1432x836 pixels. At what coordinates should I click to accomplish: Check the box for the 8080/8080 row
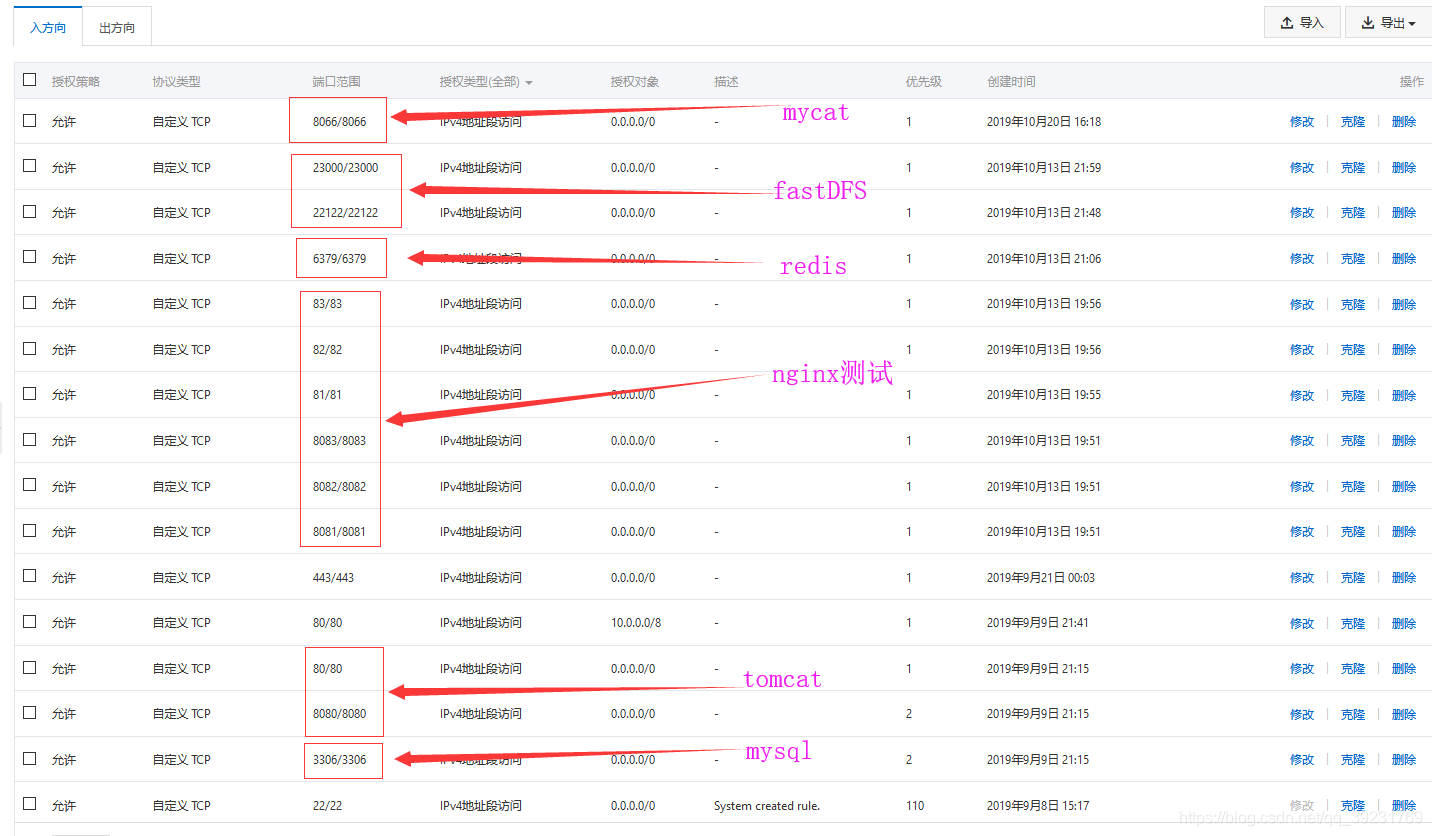pyautogui.click(x=30, y=712)
